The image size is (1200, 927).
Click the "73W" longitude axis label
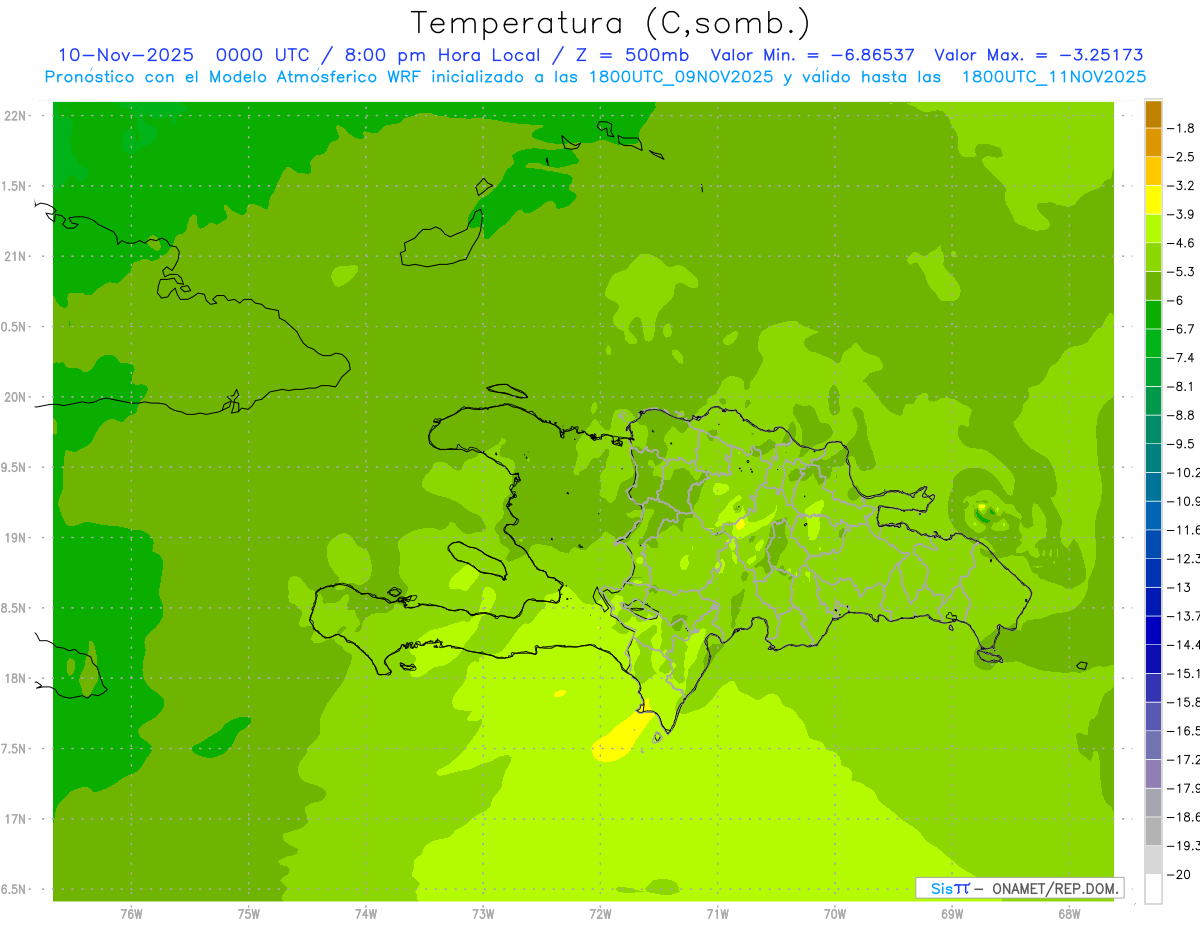click(x=483, y=914)
